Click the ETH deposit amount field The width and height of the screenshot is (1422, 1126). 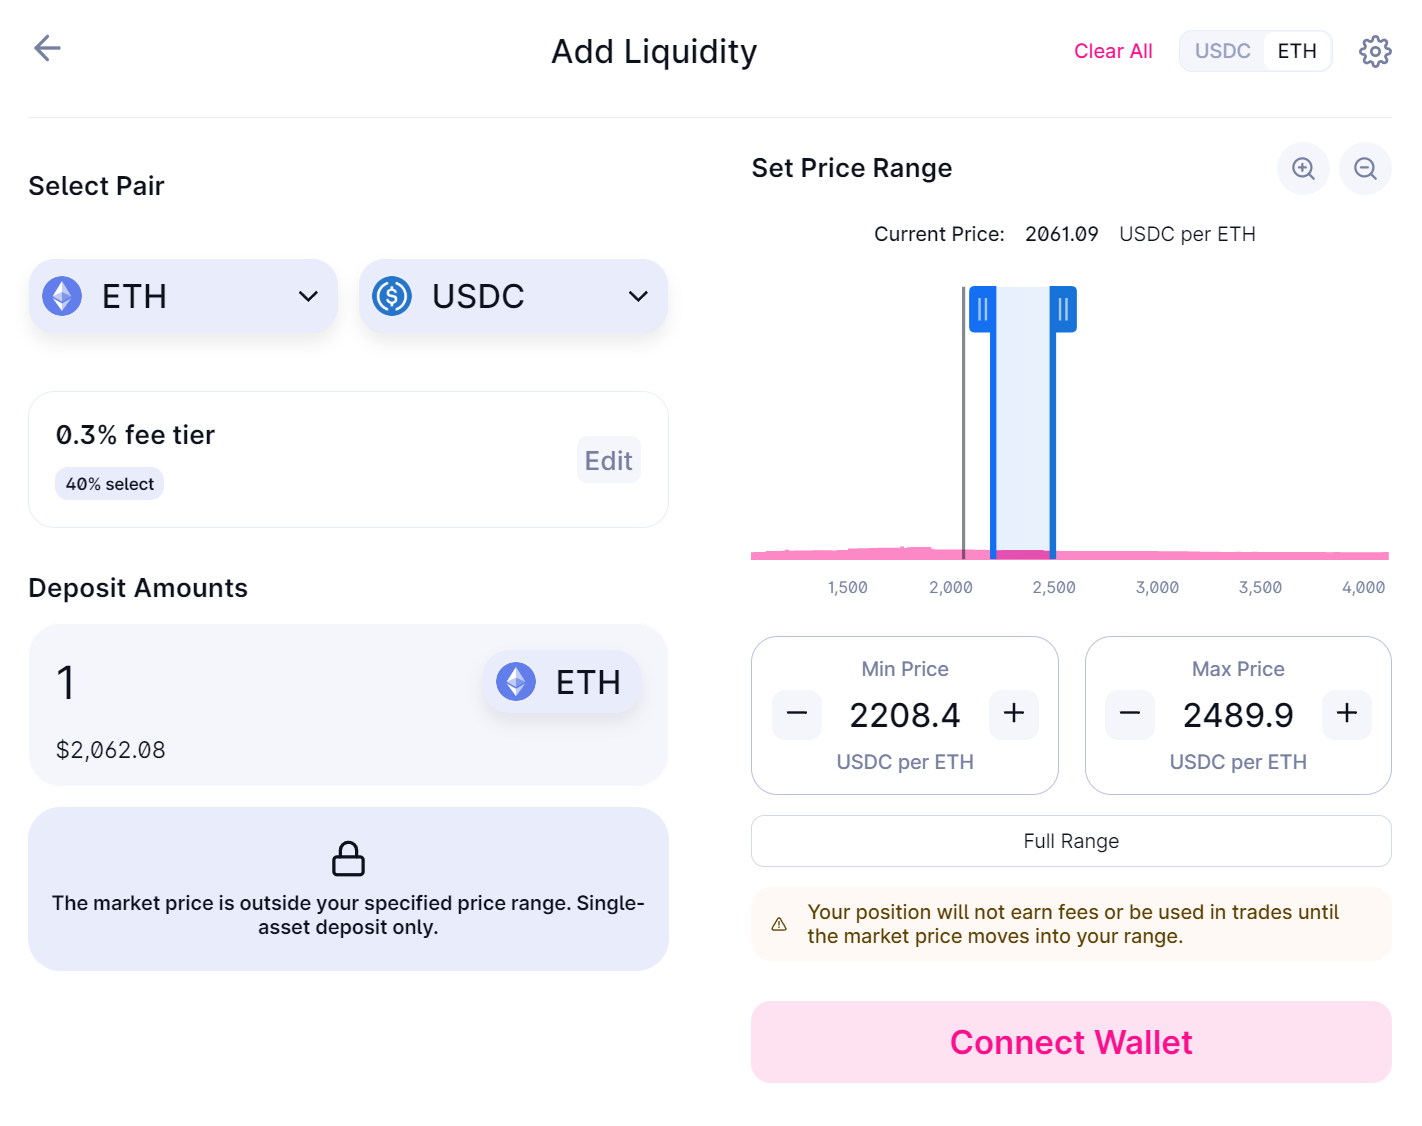pos(260,683)
